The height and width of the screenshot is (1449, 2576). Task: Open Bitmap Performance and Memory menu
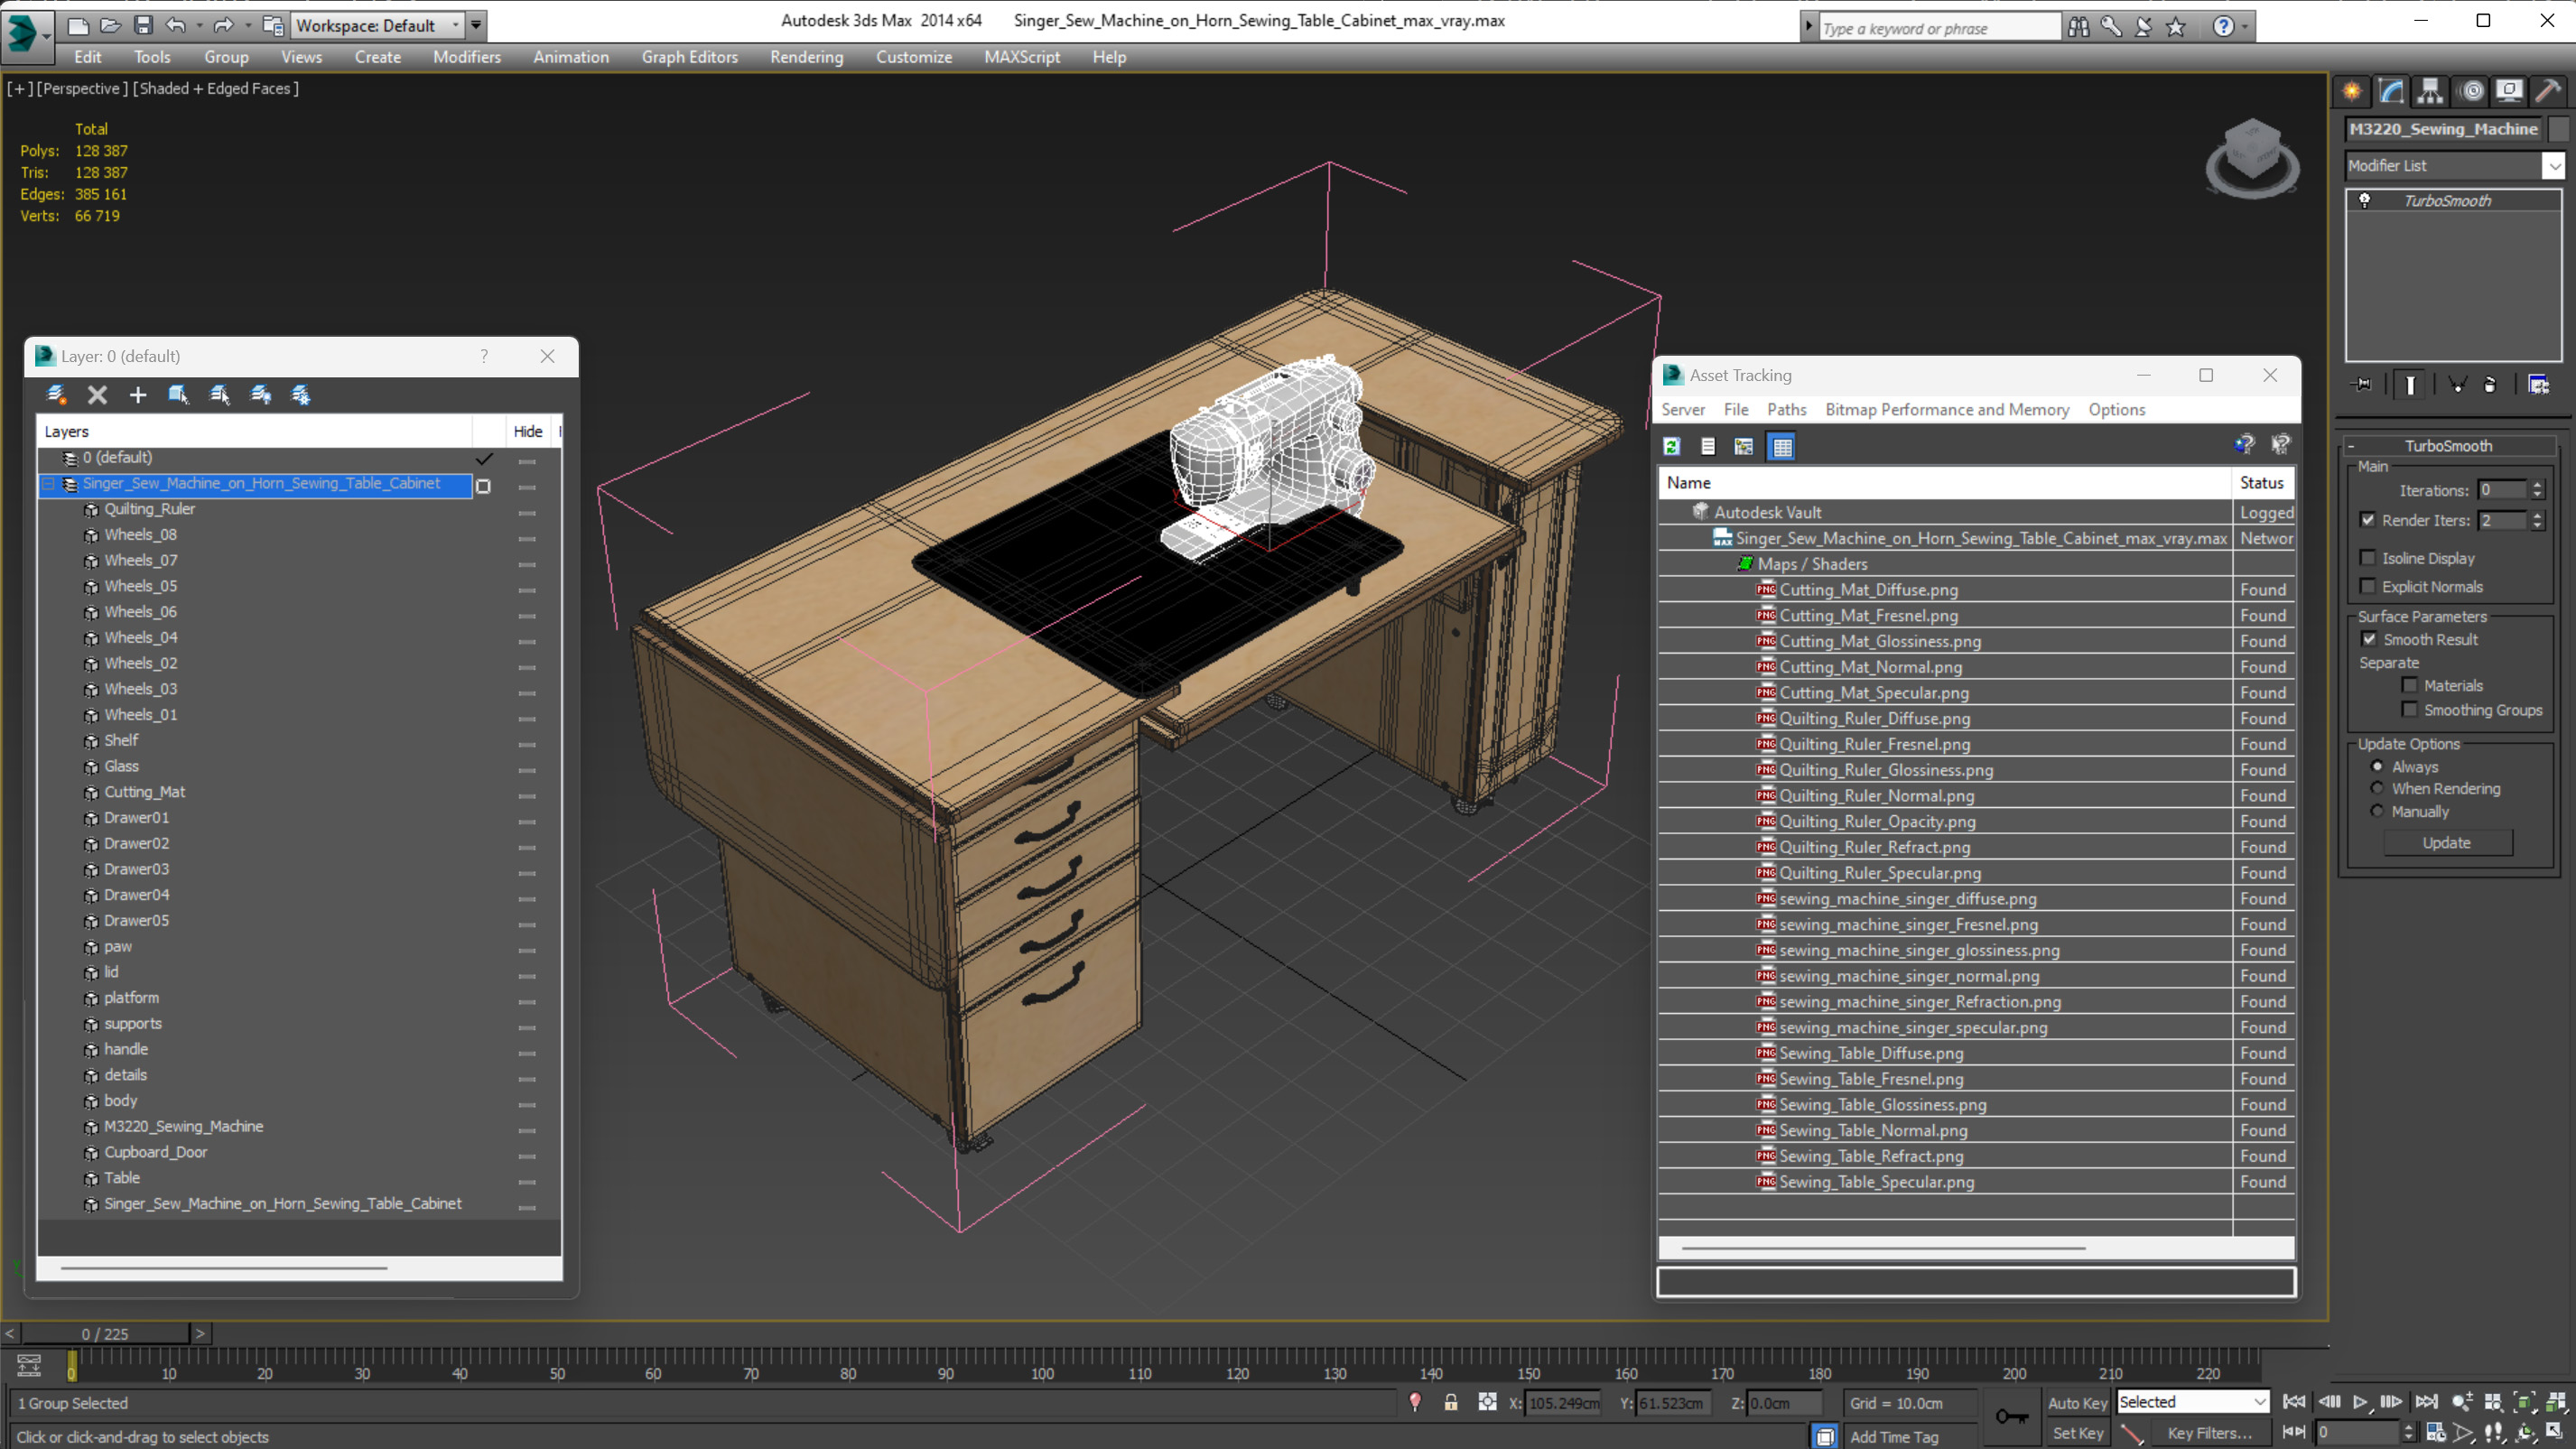click(x=1946, y=409)
